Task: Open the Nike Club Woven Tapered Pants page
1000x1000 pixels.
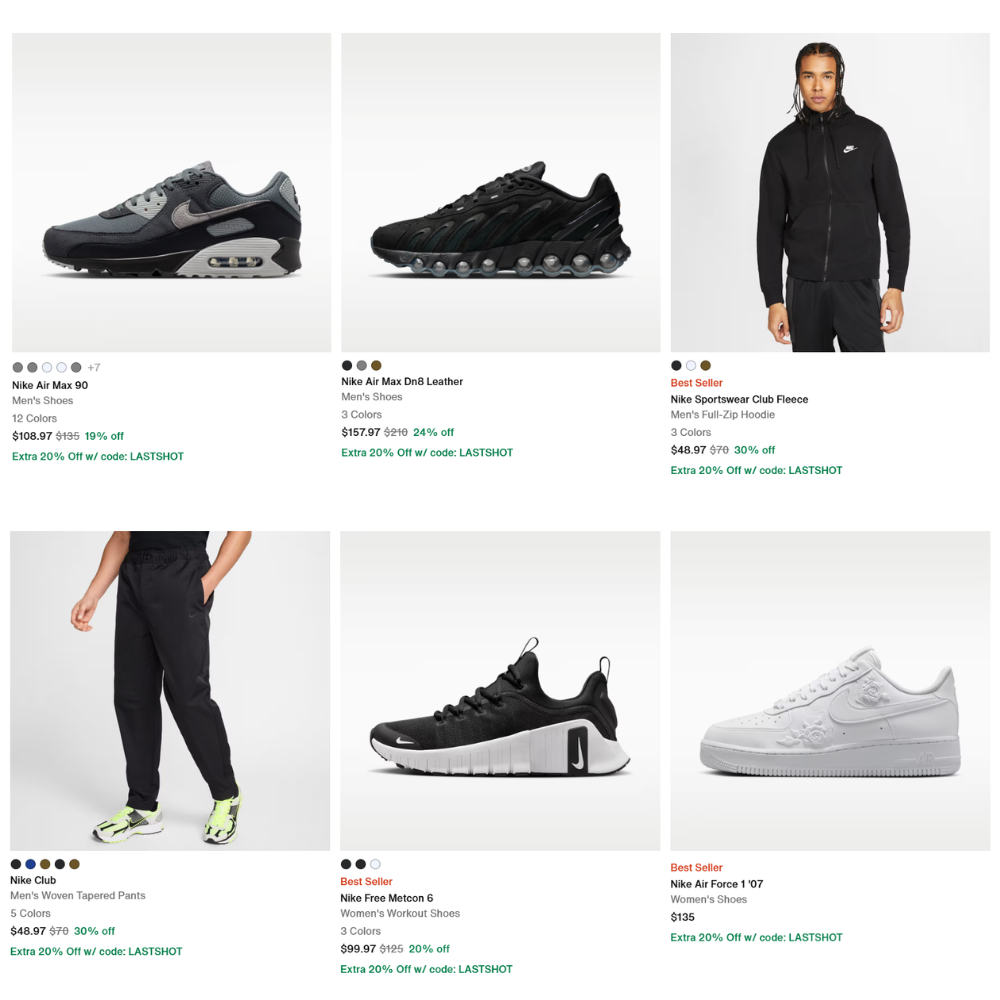Action: click(32, 880)
